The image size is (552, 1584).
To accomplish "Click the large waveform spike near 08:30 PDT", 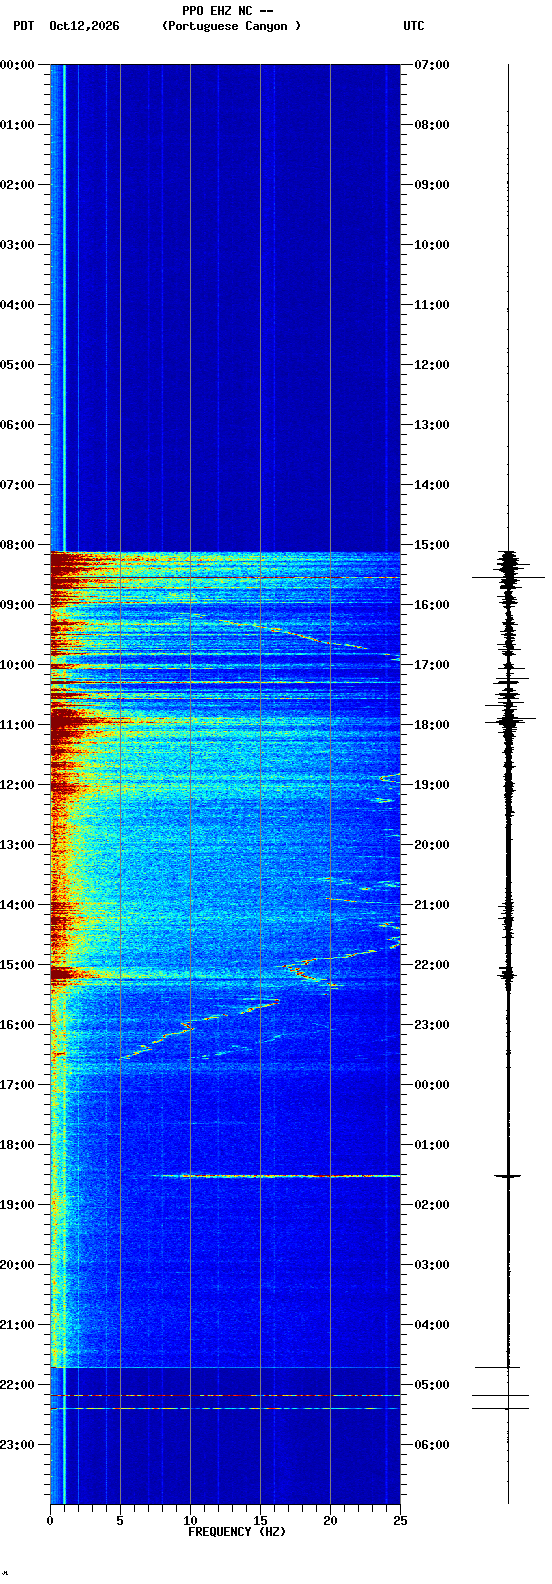I will (x=509, y=577).
